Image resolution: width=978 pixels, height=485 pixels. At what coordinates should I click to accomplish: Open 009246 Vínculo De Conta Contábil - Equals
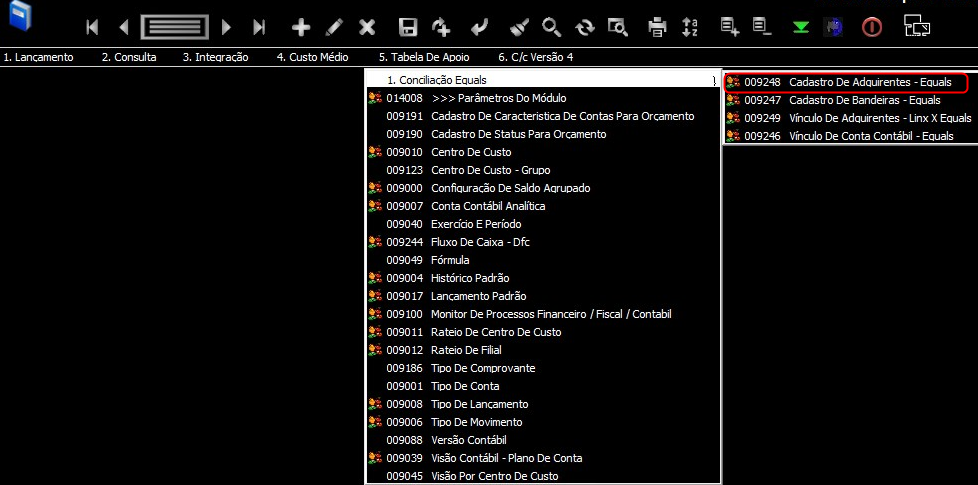tap(850, 136)
